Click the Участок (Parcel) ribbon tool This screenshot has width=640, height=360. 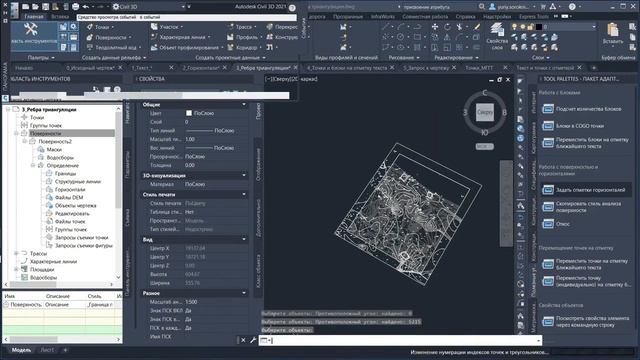[167, 27]
